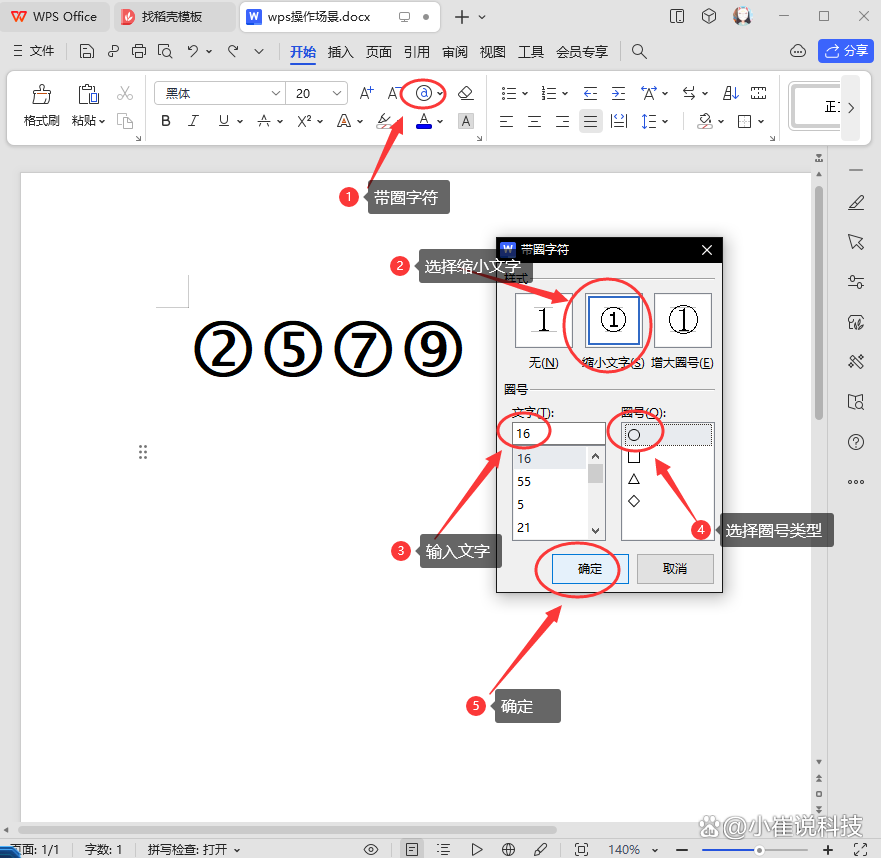Image resolution: width=881 pixels, height=858 pixels.
Task: Click the OK (确定) button in dialog
Action: point(590,569)
